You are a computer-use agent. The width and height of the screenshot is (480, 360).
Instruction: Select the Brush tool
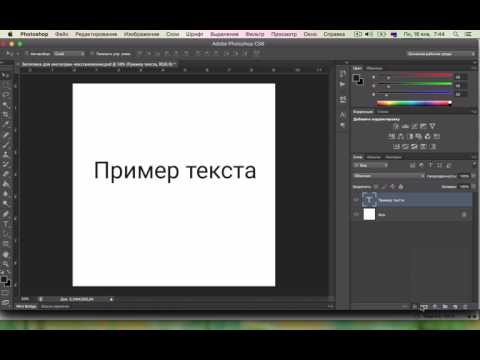point(6,145)
